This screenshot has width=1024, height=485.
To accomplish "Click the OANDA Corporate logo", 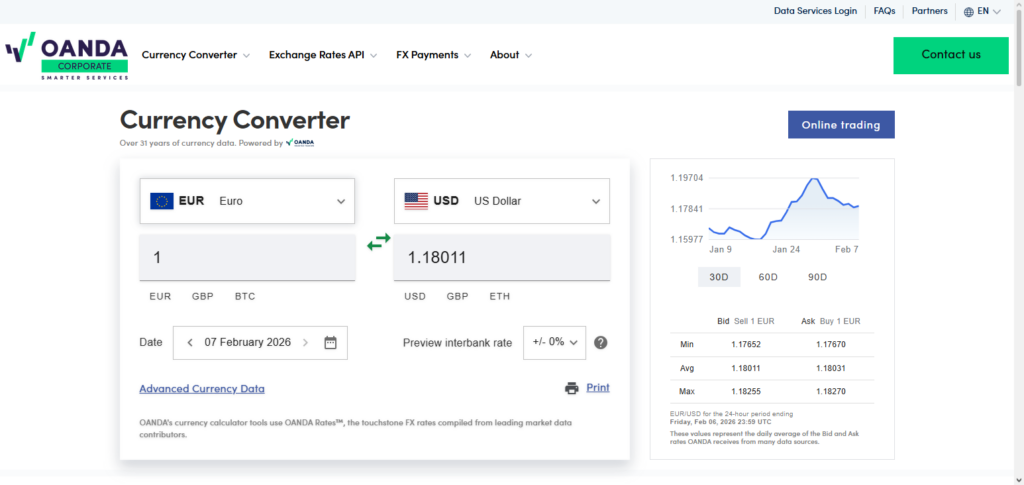I will tap(67, 55).
